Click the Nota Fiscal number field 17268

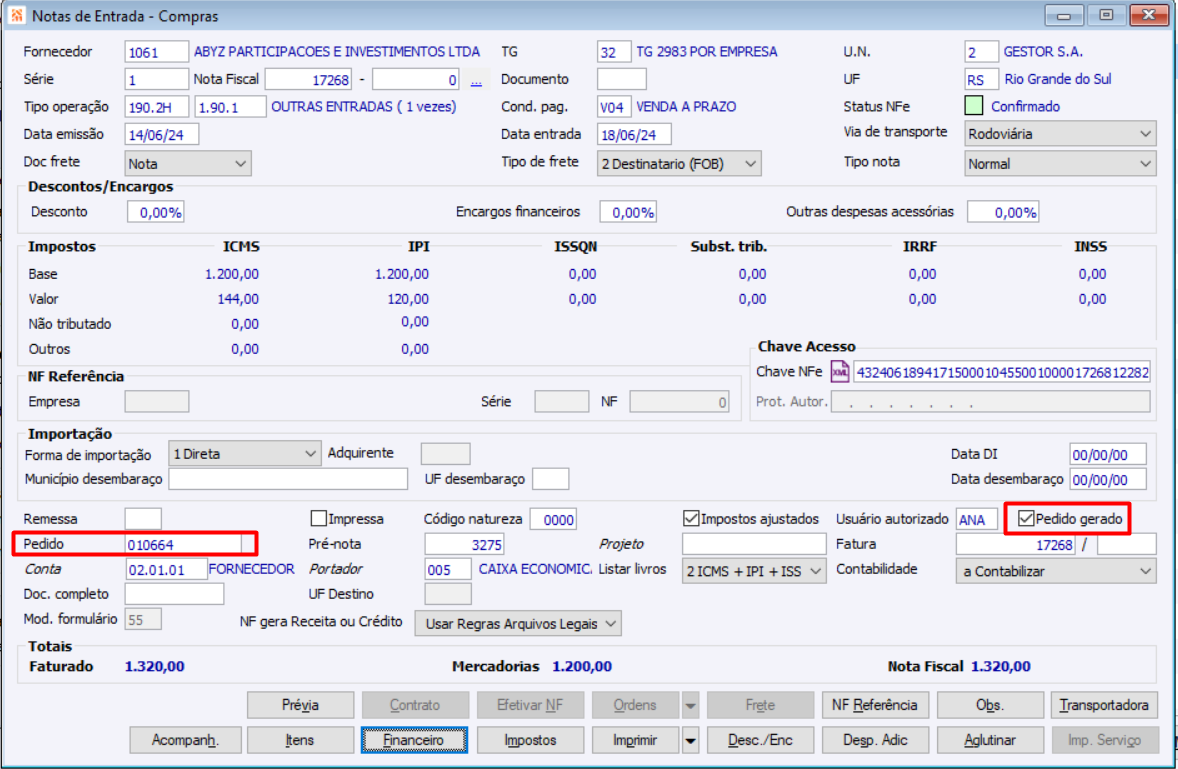[309, 79]
